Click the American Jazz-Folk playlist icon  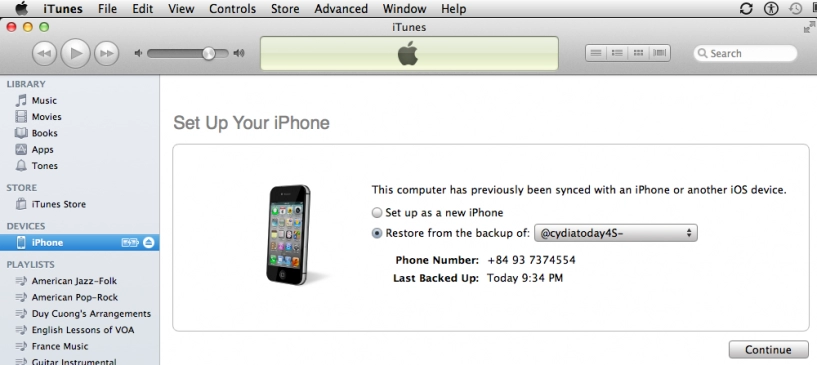(x=21, y=281)
